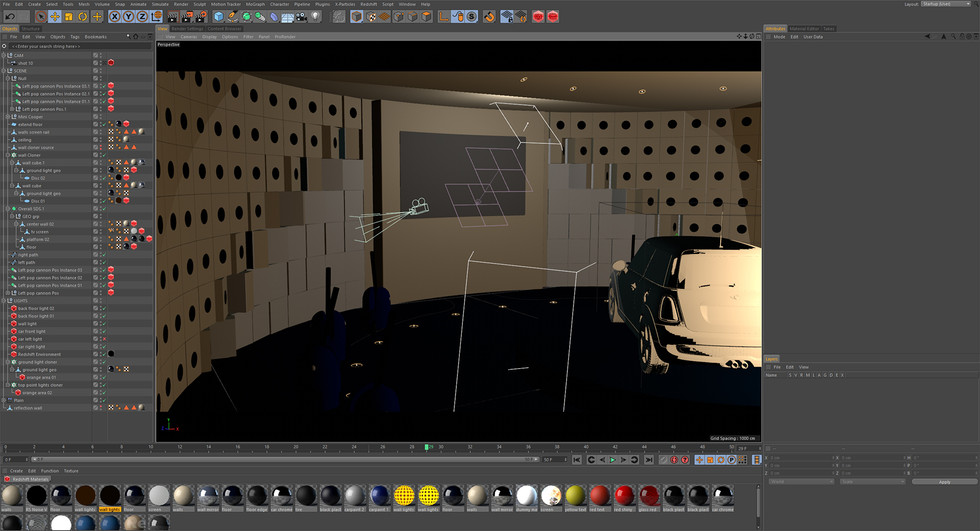Click the Apply button in coordinates panel
The width and height of the screenshot is (980, 531).
click(x=944, y=482)
